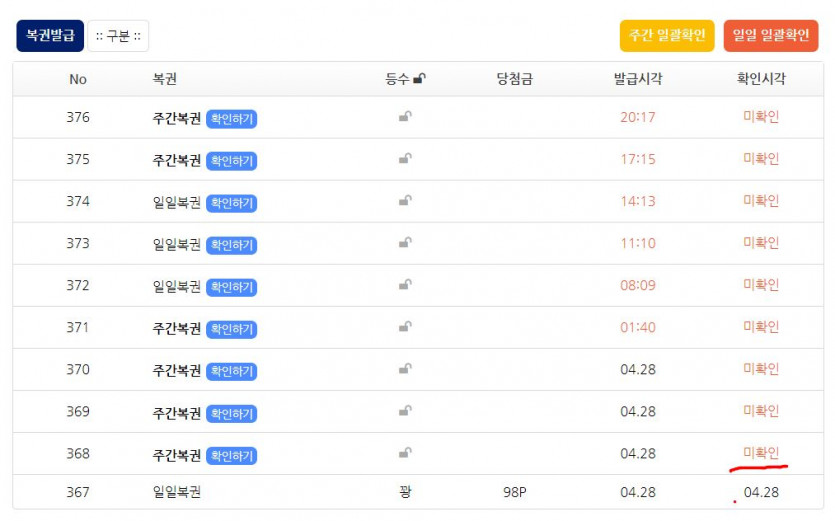The width and height of the screenshot is (835, 521).
Task: Click the lock icon in row 371
Action: click(405, 327)
